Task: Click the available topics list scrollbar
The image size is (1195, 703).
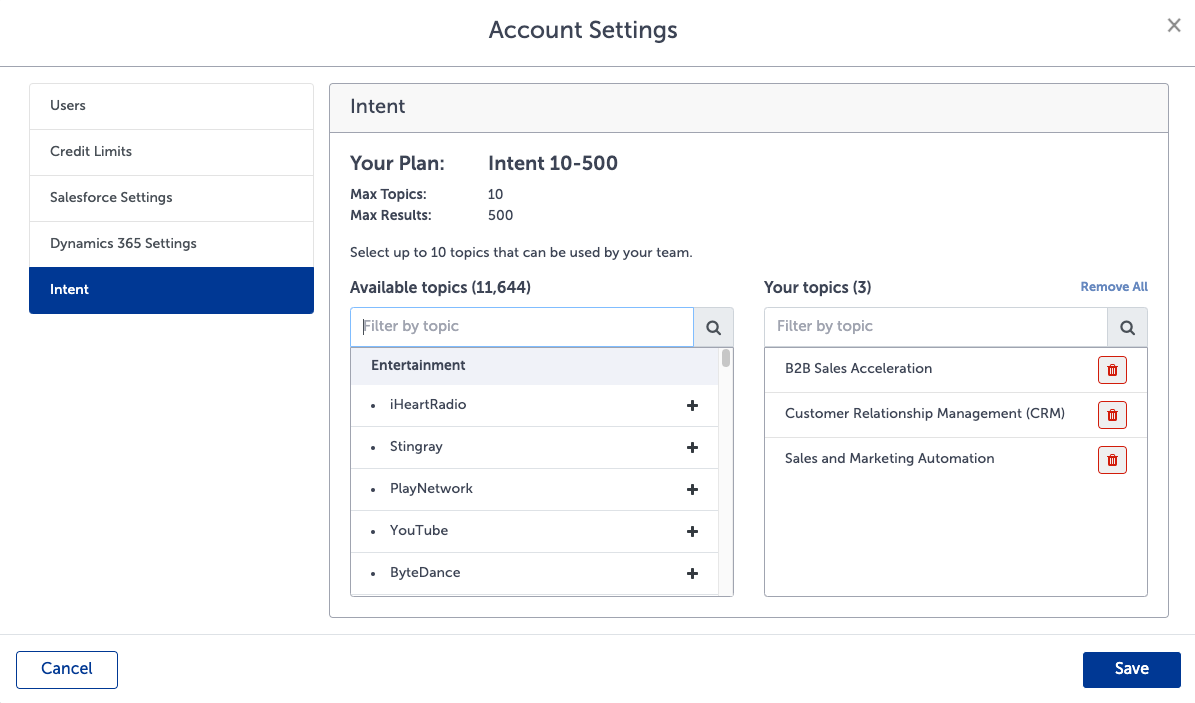Action: tap(726, 358)
